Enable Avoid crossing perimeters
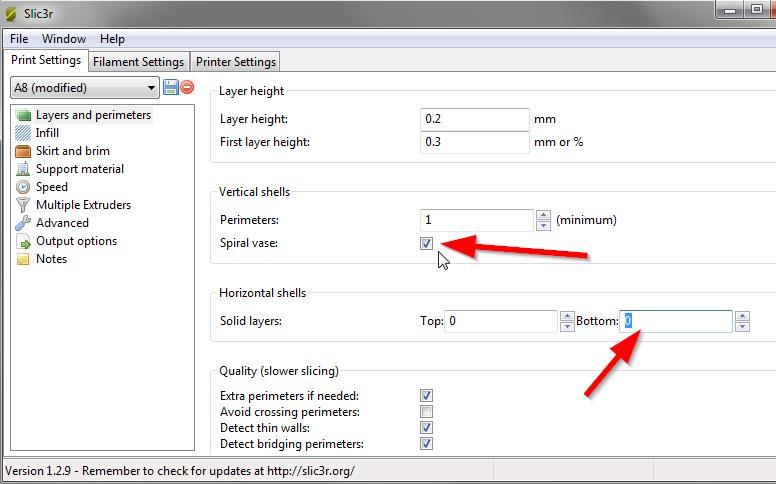Image resolution: width=776 pixels, height=484 pixels. 426,411
